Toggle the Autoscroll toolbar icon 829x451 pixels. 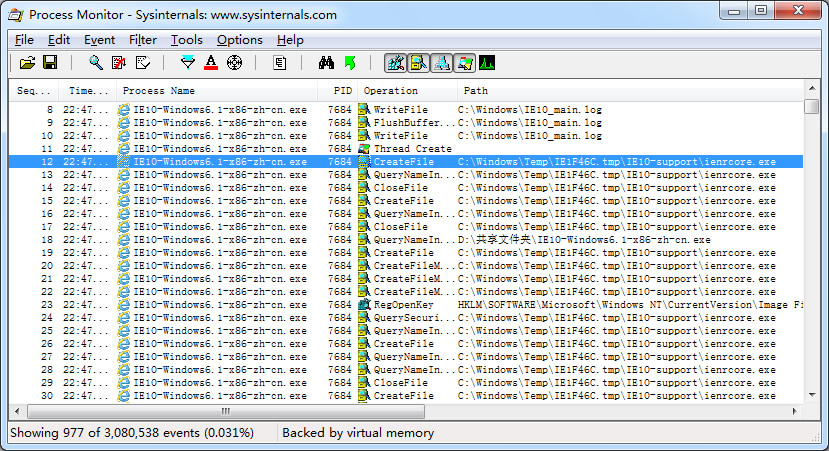point(119,63)
